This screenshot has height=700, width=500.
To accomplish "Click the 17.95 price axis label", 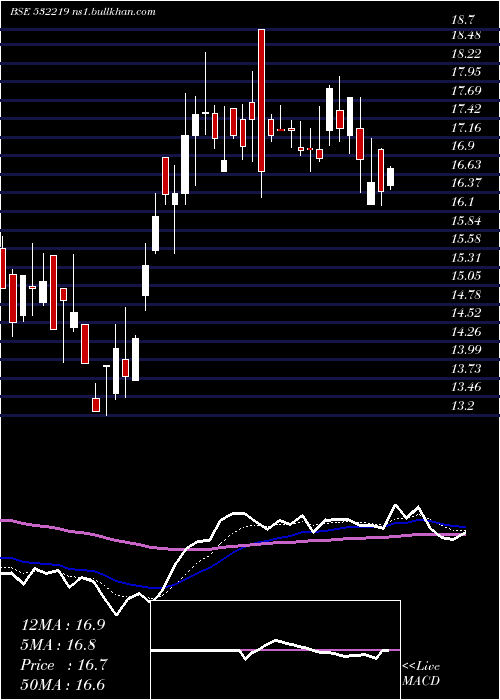I will [466, 72].
